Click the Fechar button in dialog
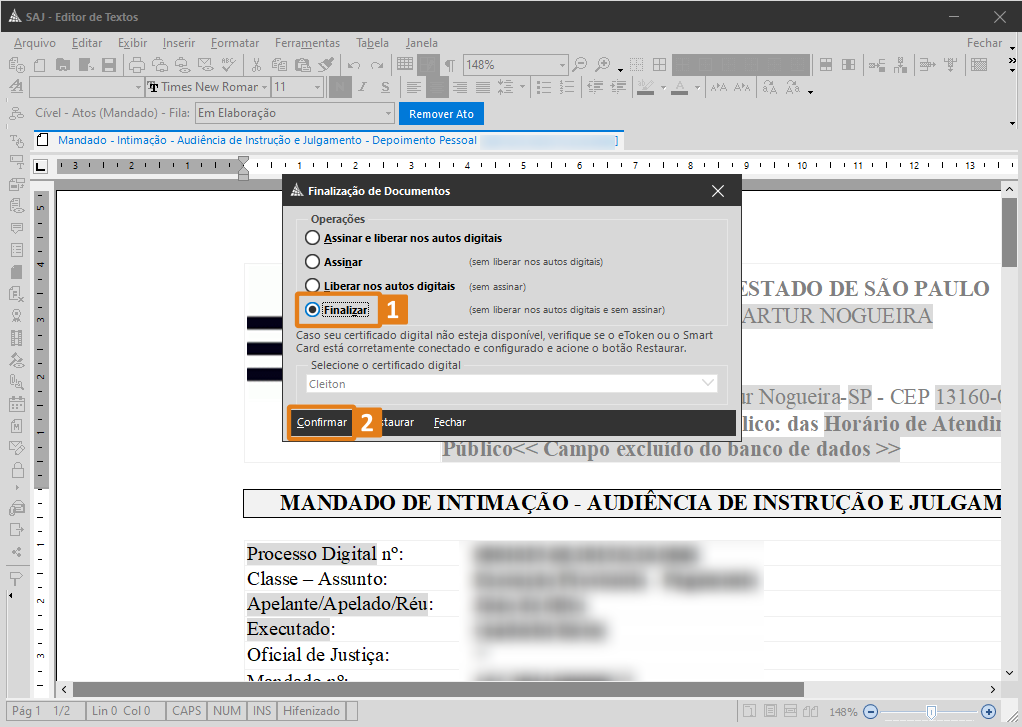Screen dimensions: 1022x727 pos(450,423)
